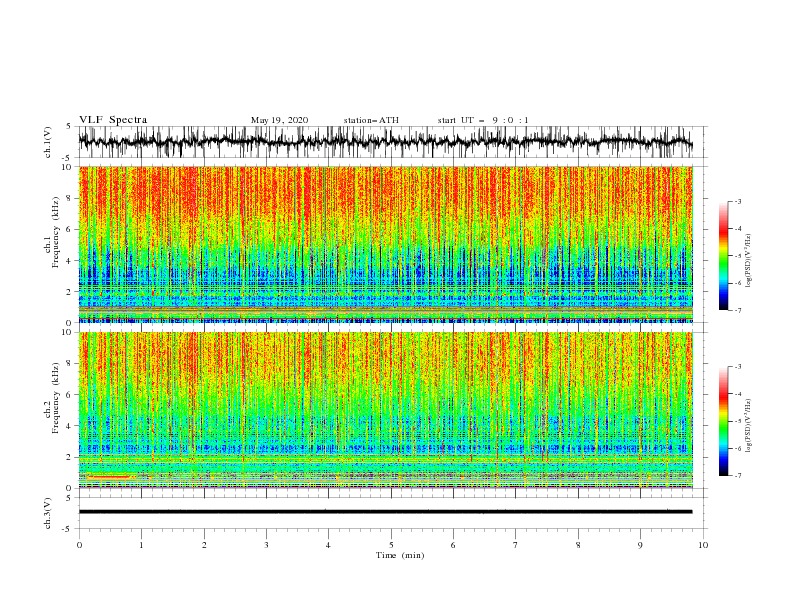Screen dimensions: 792x612
Task: Click the 'VLF Spectra' title text
Action: [x=113, y=120]
